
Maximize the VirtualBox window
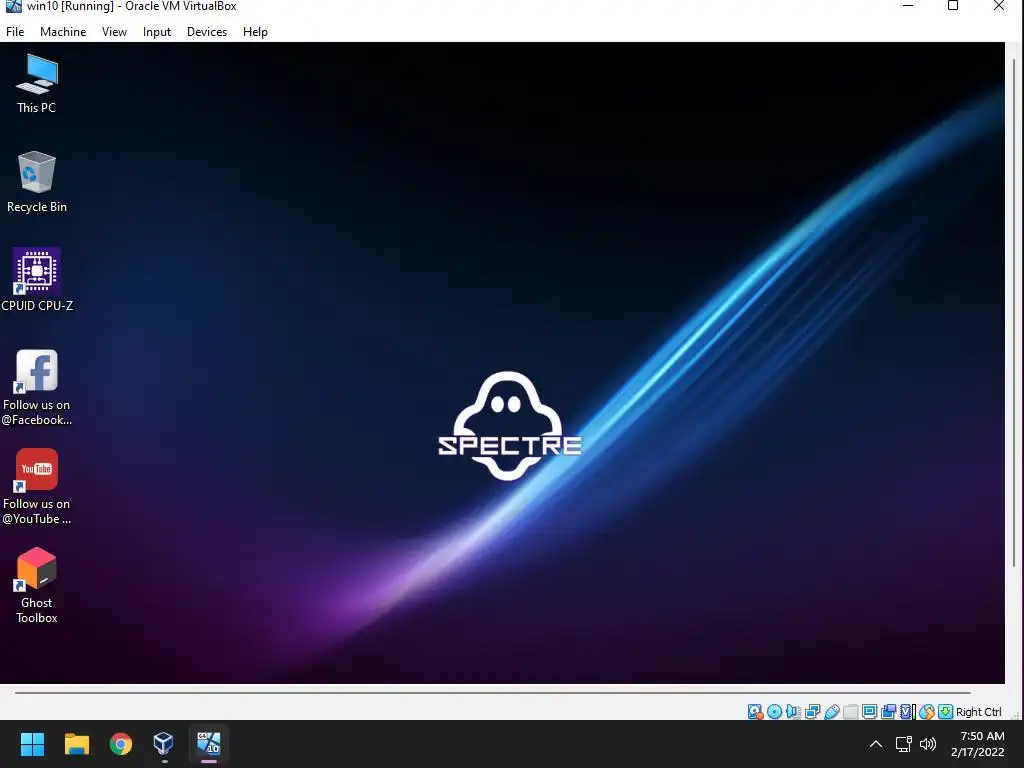pyautogui.click(x=953, y=6)
